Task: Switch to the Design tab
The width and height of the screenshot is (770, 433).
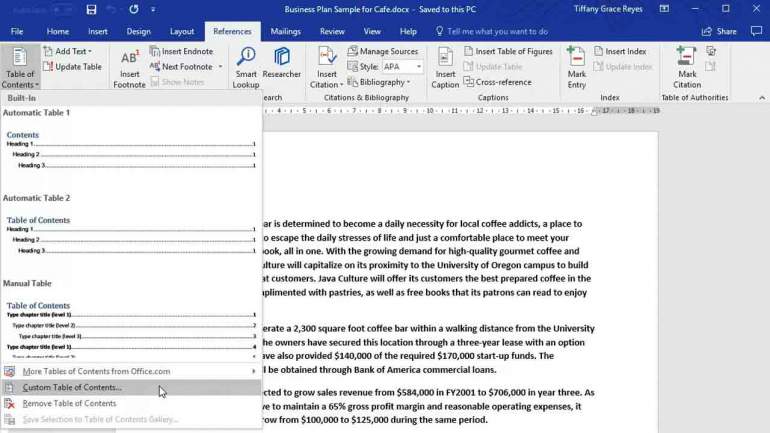Action: pyautogui.click(x=138, y=31)
